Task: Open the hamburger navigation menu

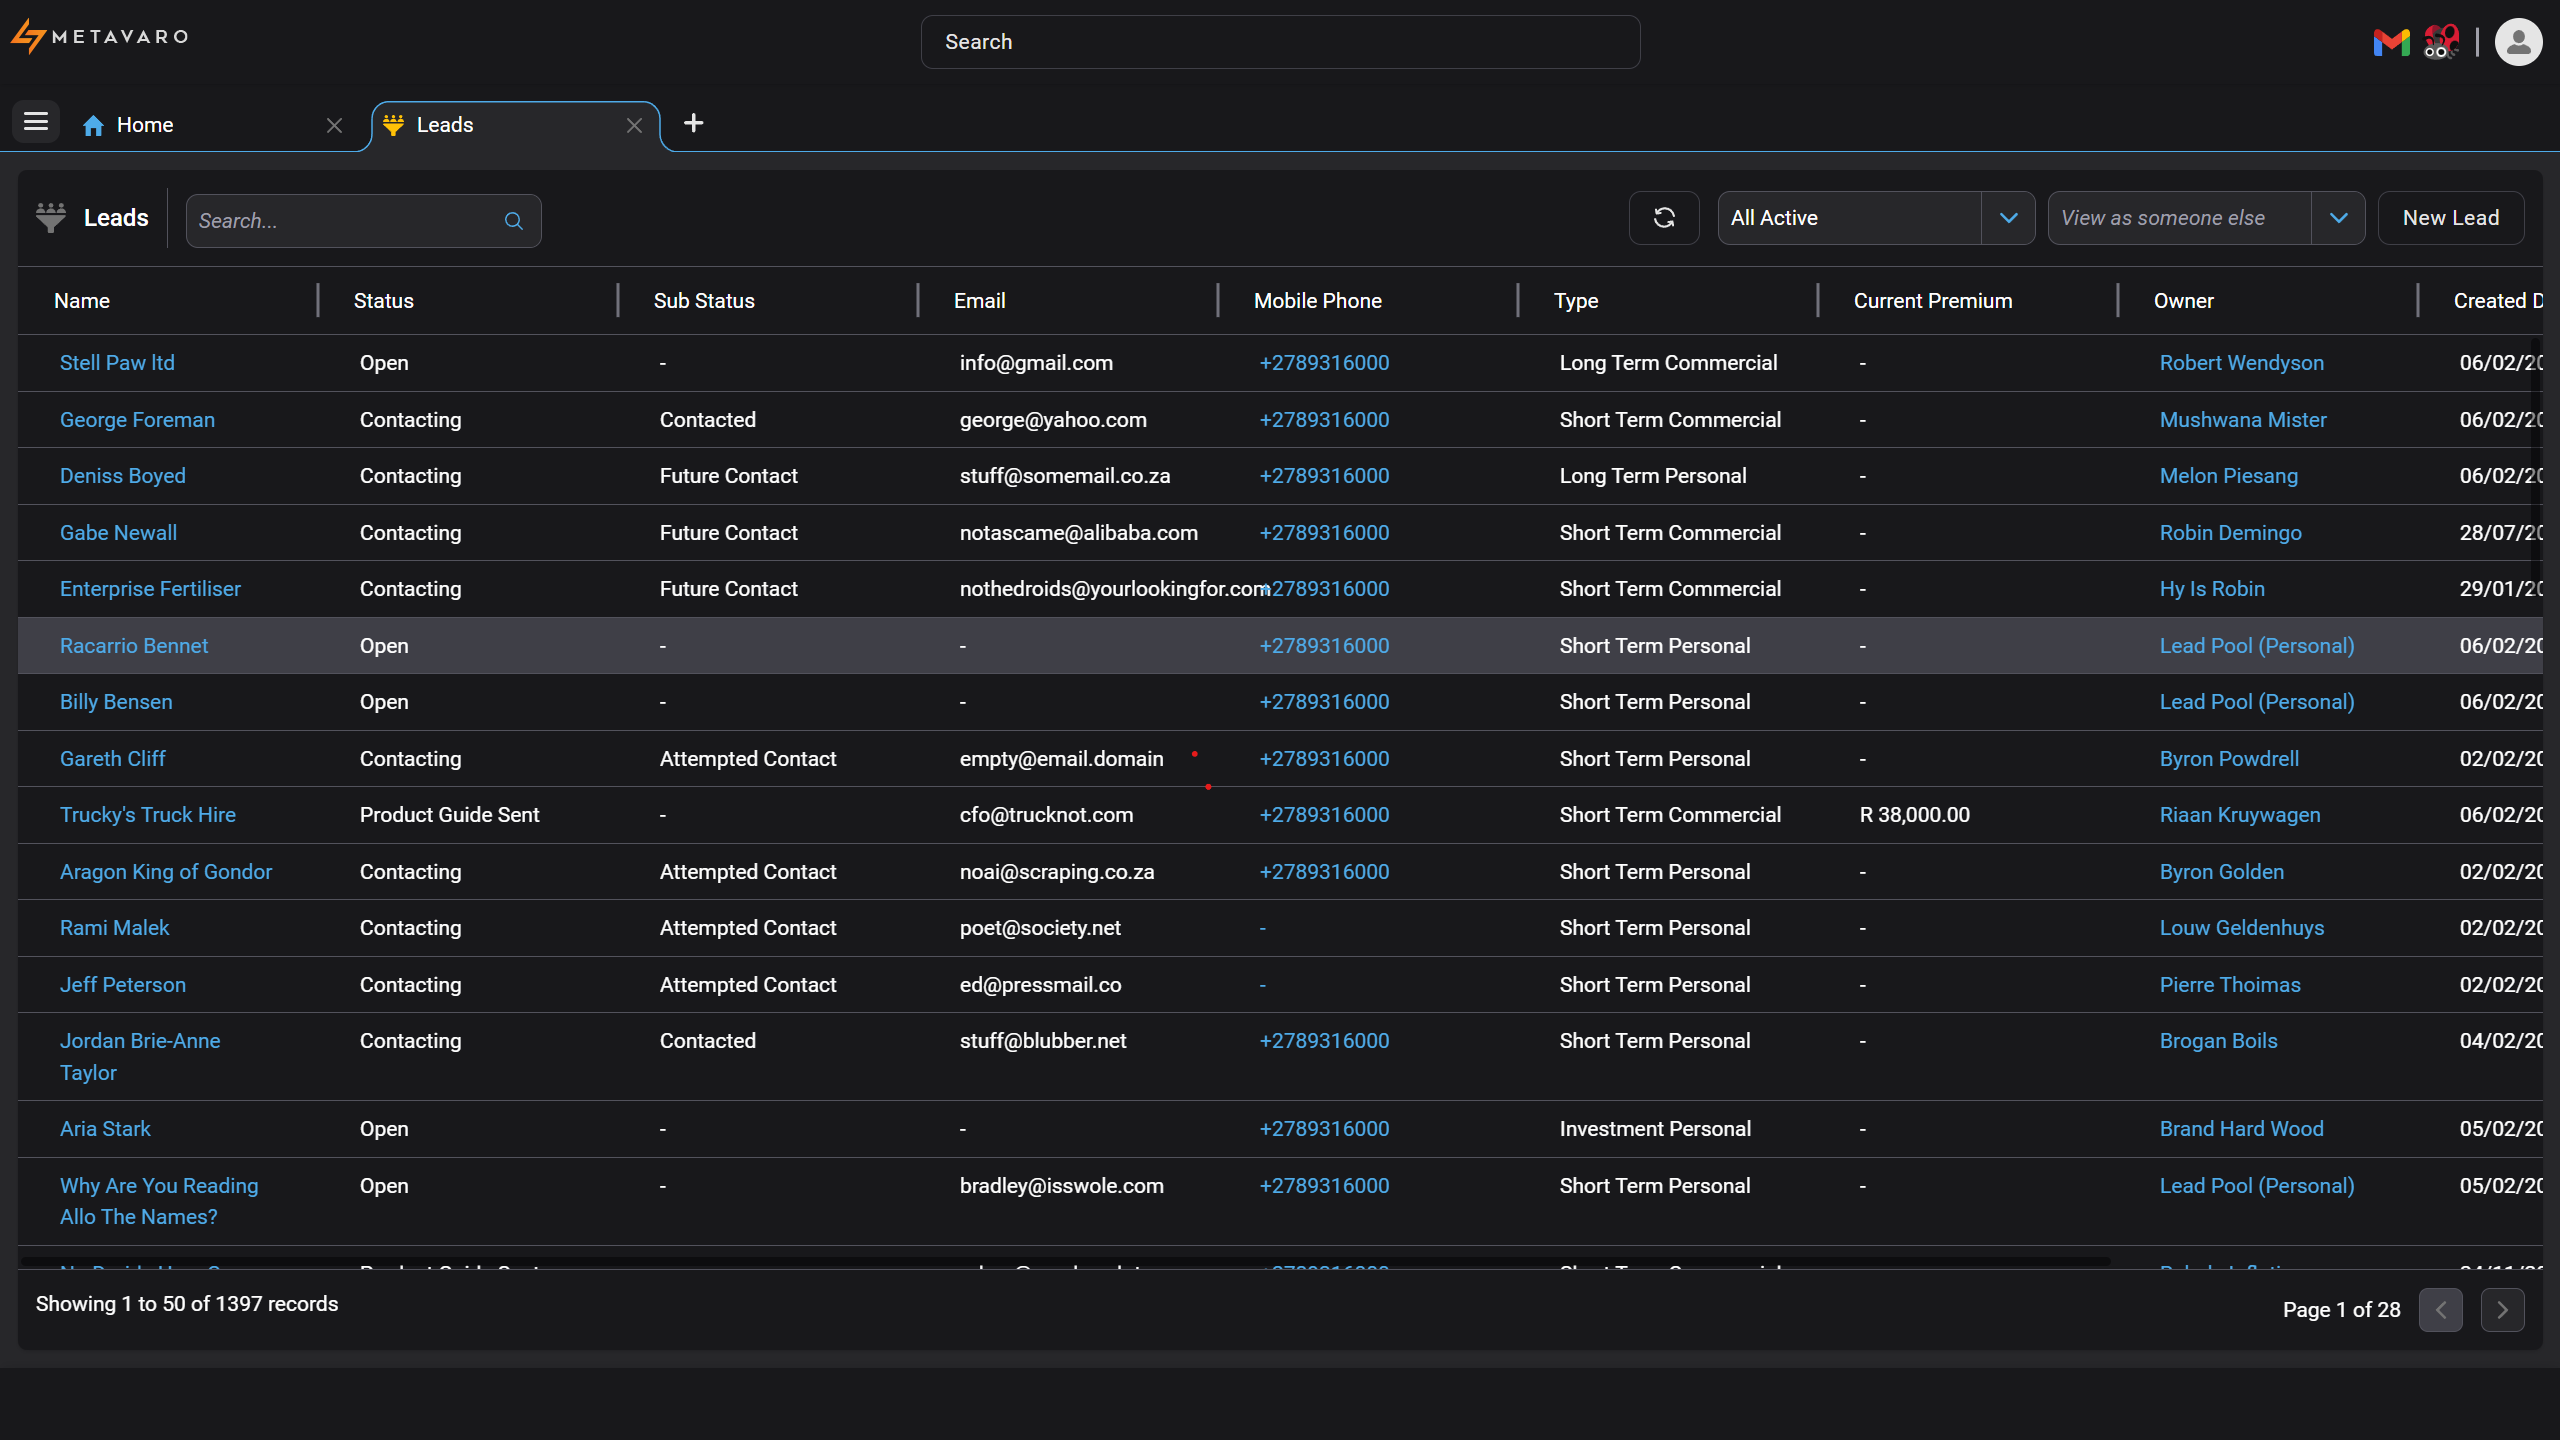Action: coord(34,121)
